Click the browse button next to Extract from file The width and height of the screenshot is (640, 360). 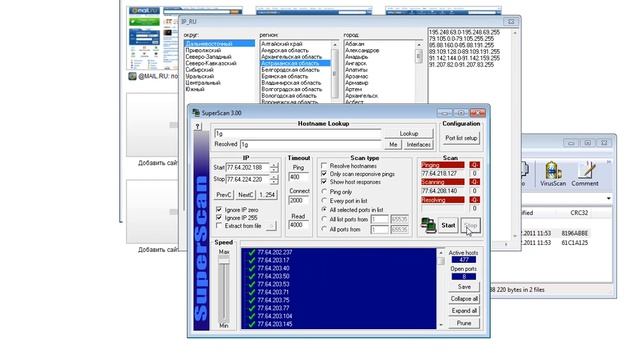point(271,226)
